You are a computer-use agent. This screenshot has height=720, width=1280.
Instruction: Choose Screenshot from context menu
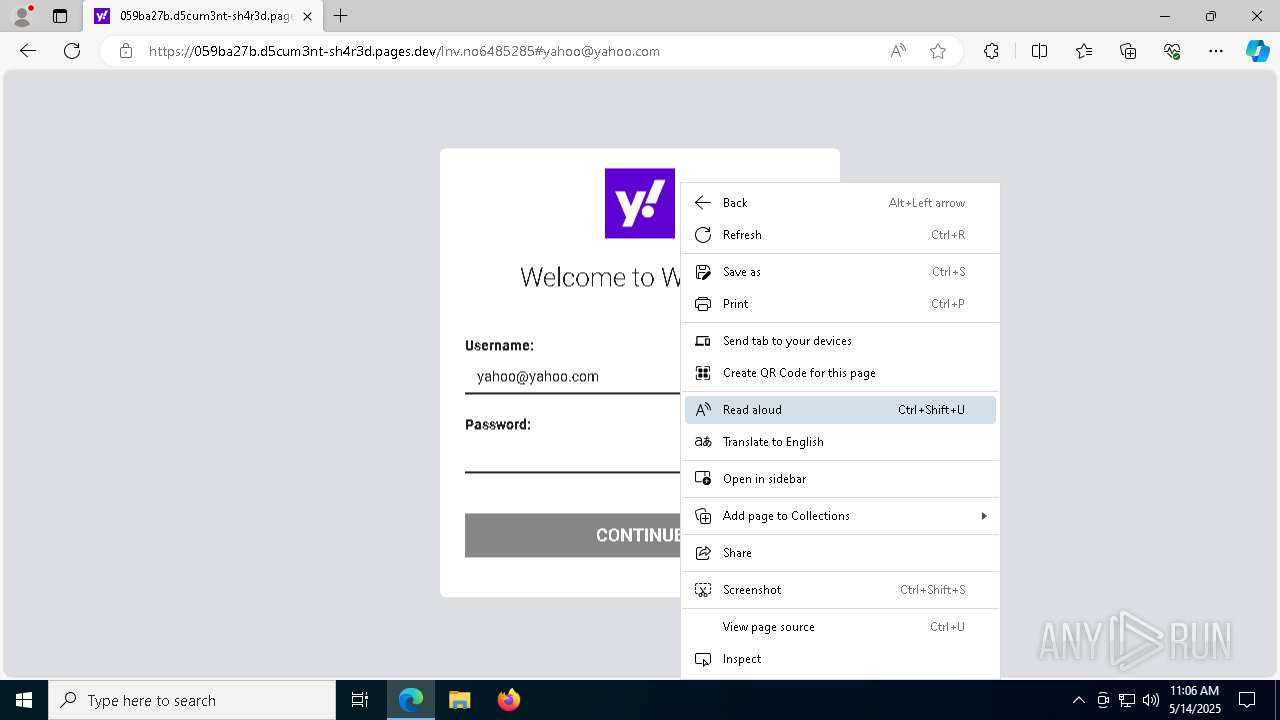(x=840, y=590)
